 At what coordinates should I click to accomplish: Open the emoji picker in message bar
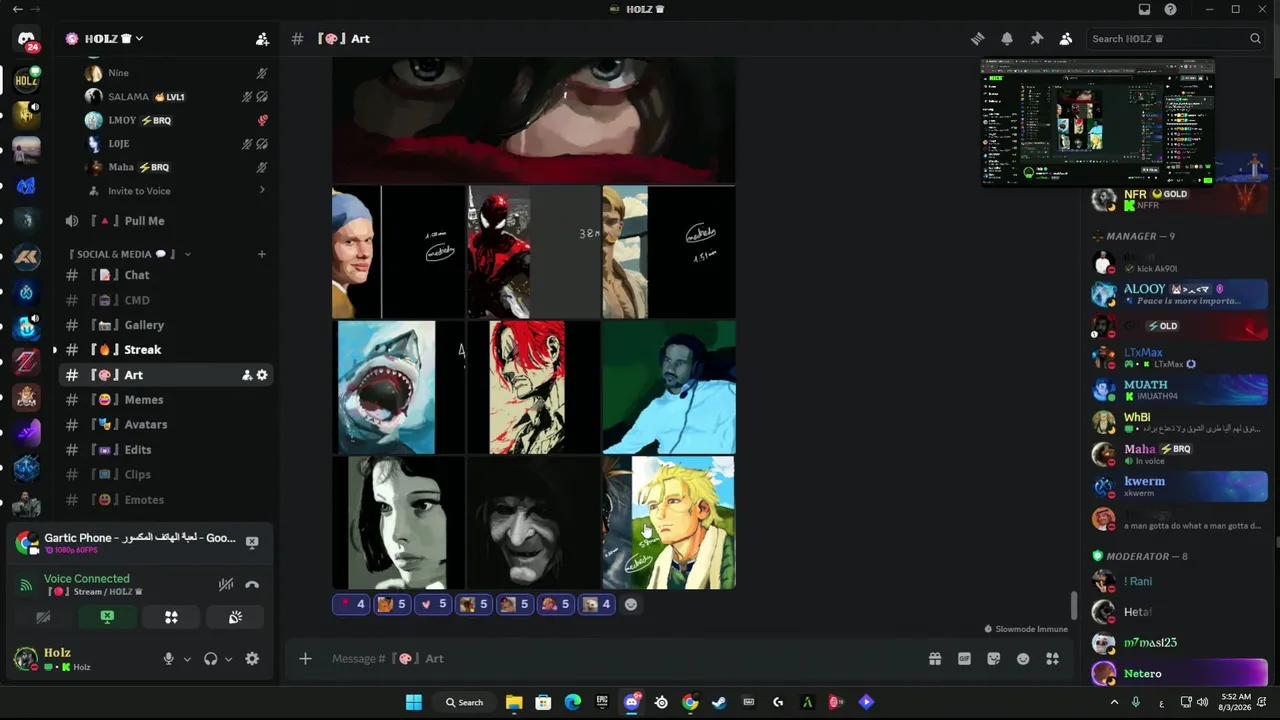(x=1023, y=659)
